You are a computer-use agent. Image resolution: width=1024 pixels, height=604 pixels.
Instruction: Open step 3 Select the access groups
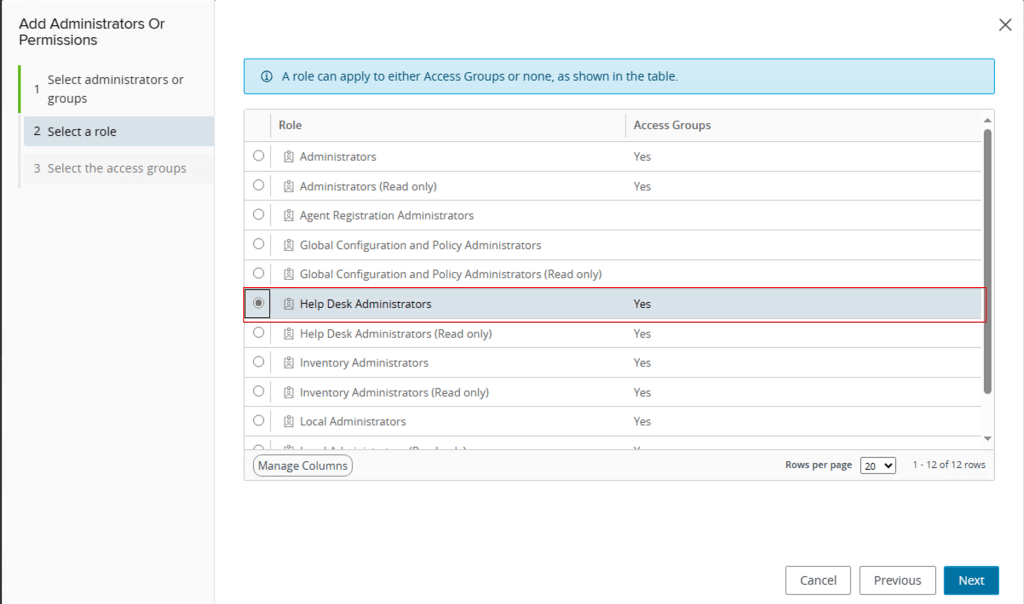tap(116, 168)
